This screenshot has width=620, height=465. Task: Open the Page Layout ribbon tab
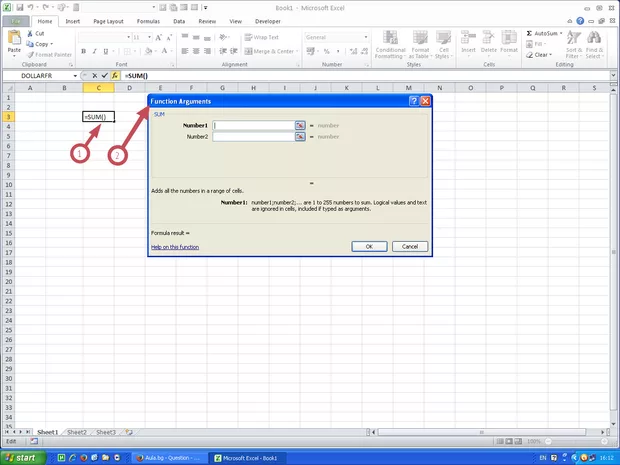point(110,20)
